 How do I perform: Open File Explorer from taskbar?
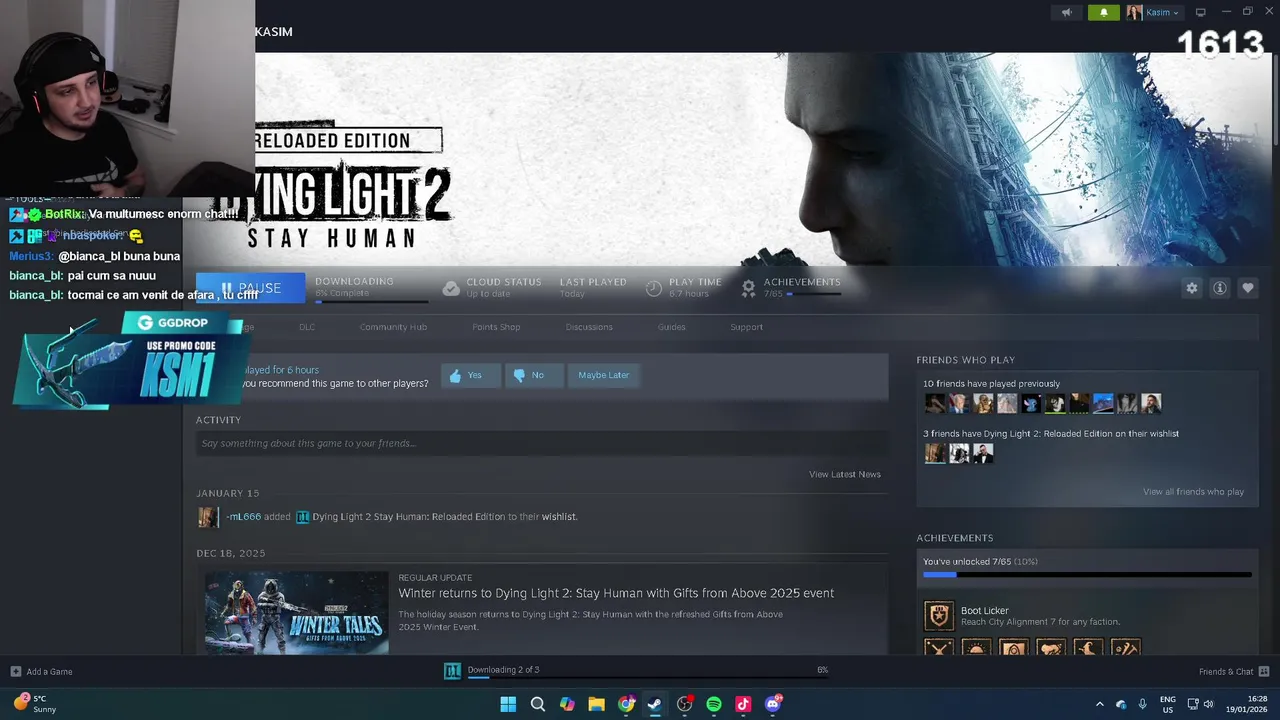(x=596, y=704)
